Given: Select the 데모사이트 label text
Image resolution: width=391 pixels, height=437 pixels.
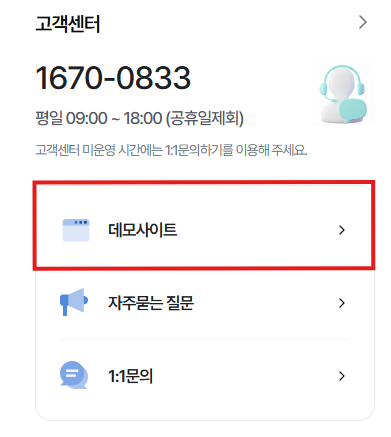Looking at the screenshot, I should (142, 230).
